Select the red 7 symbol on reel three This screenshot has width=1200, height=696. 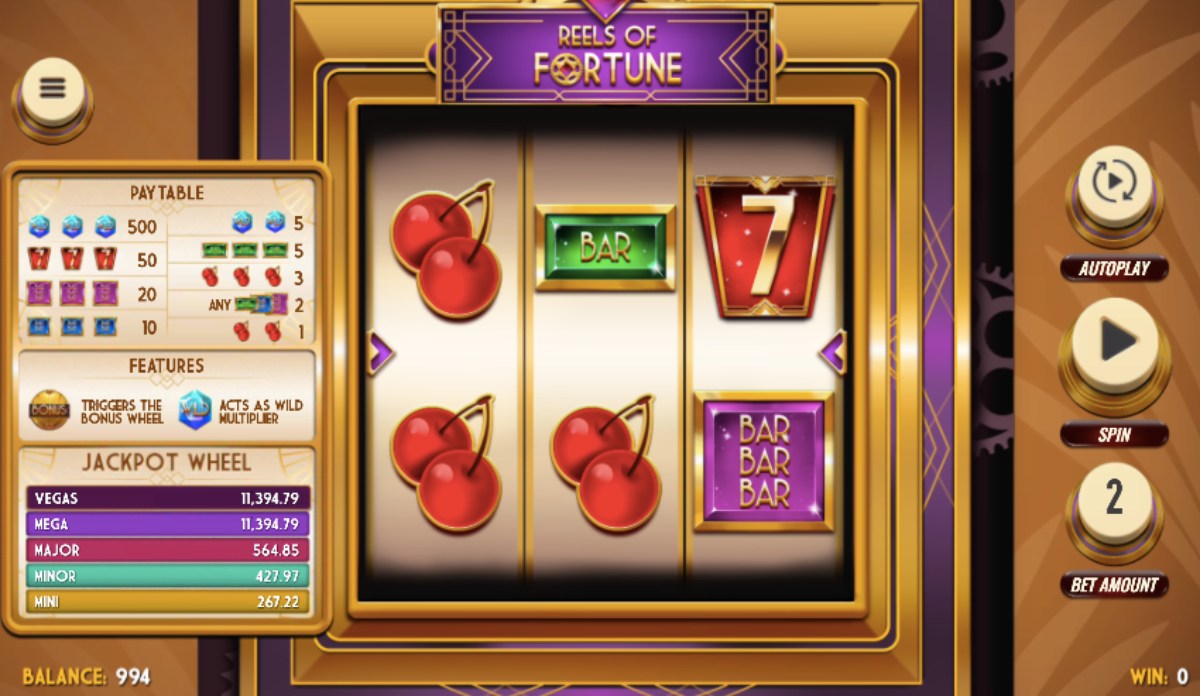pos(765,246)
